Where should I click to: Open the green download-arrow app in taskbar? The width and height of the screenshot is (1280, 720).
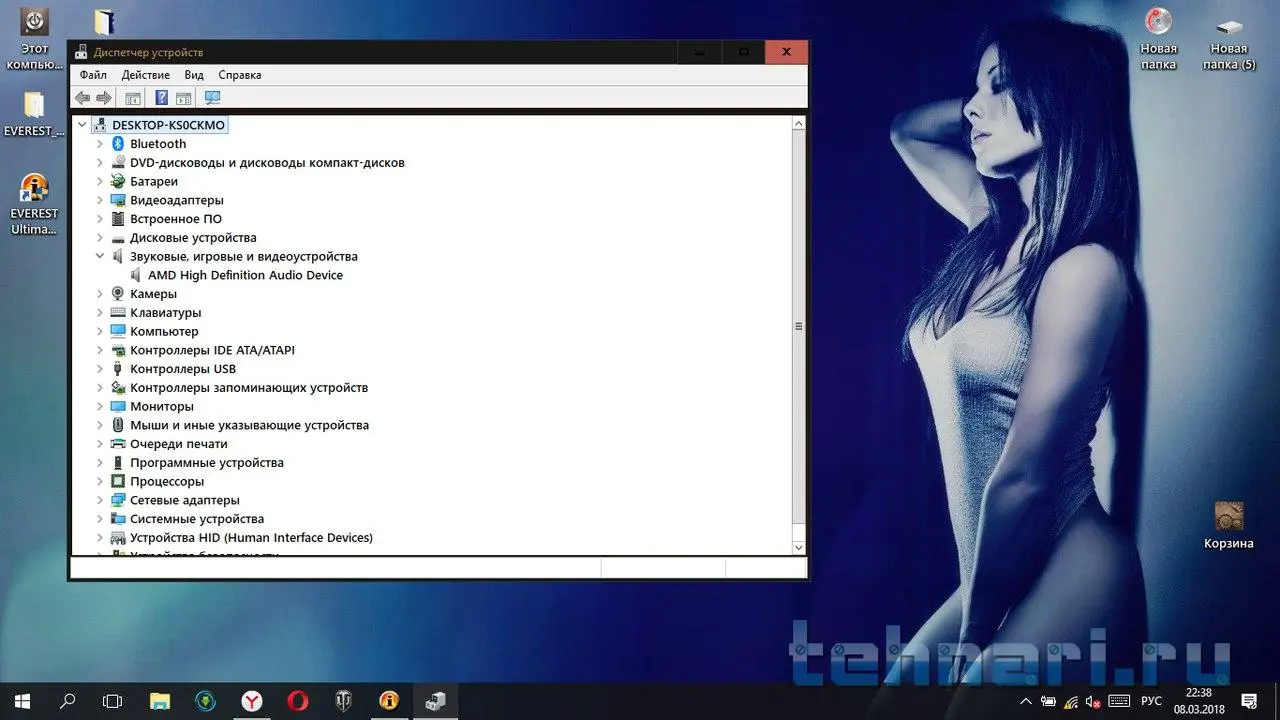coord(206,701)
